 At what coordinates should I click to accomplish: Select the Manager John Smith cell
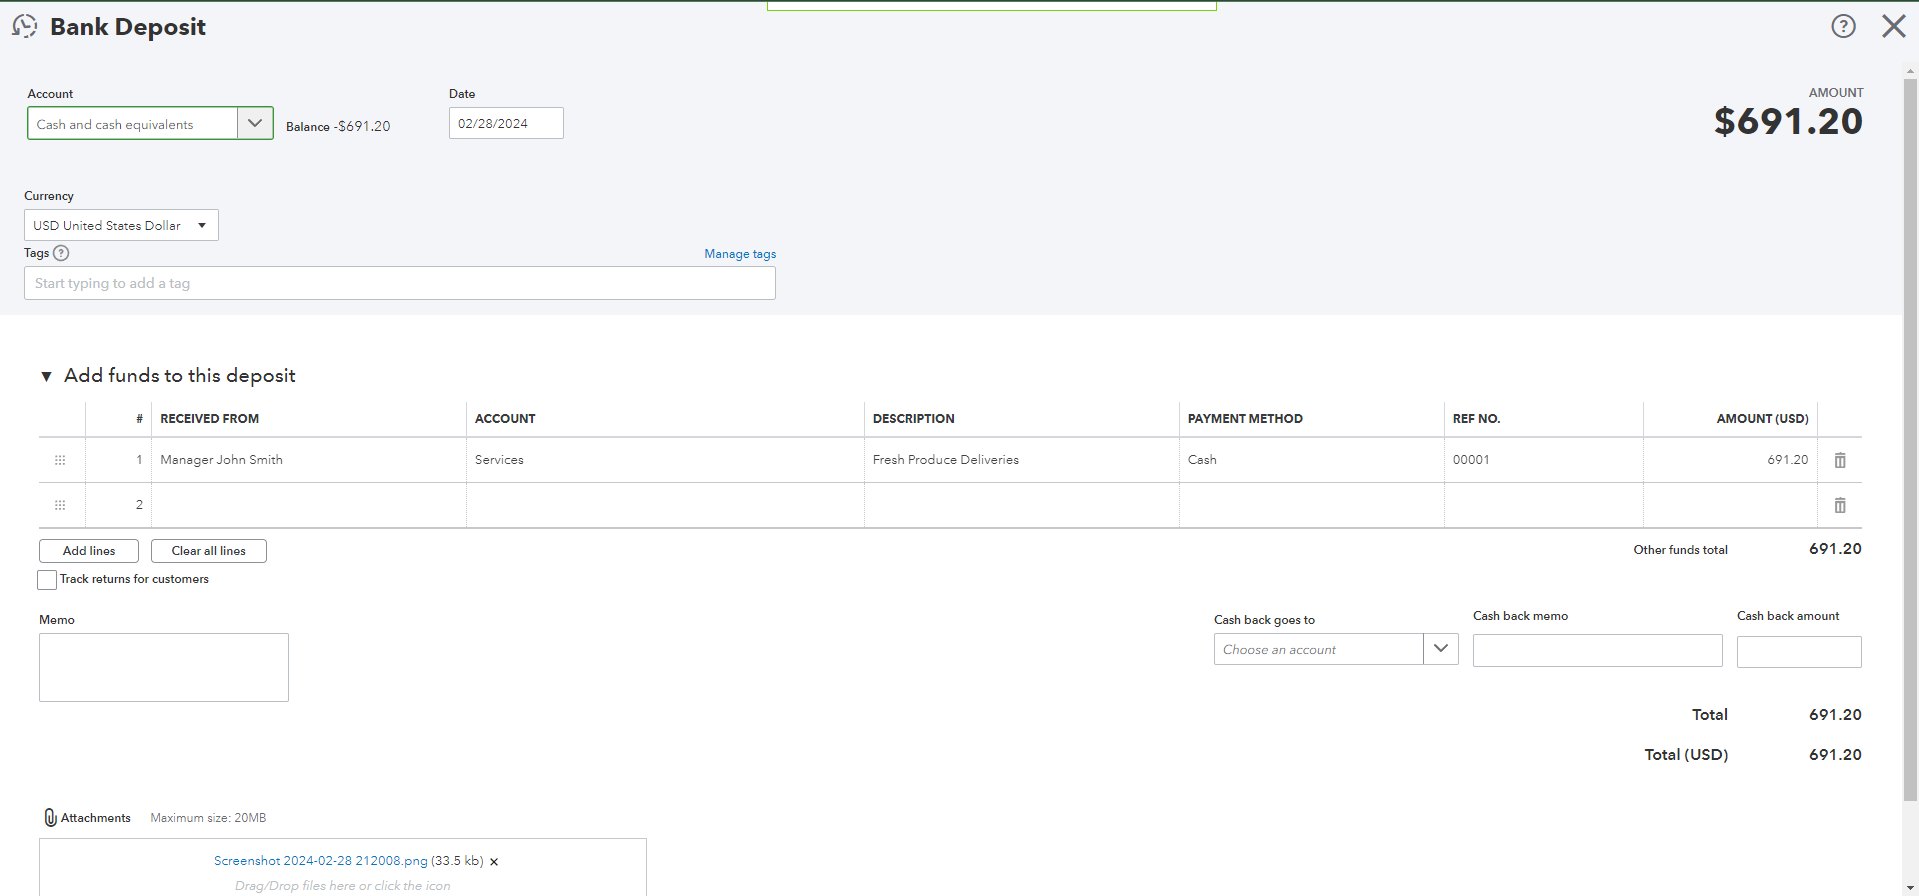coord(309,460)
